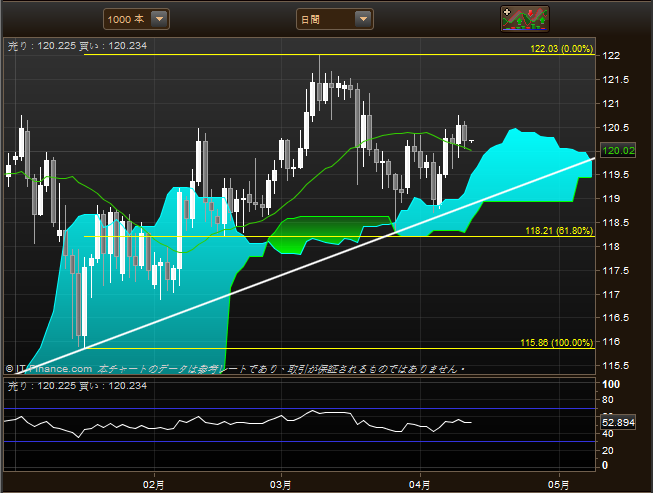
Task: Select the 122.03 (0.00%) Fibonacci label
Action: (561, 49)
